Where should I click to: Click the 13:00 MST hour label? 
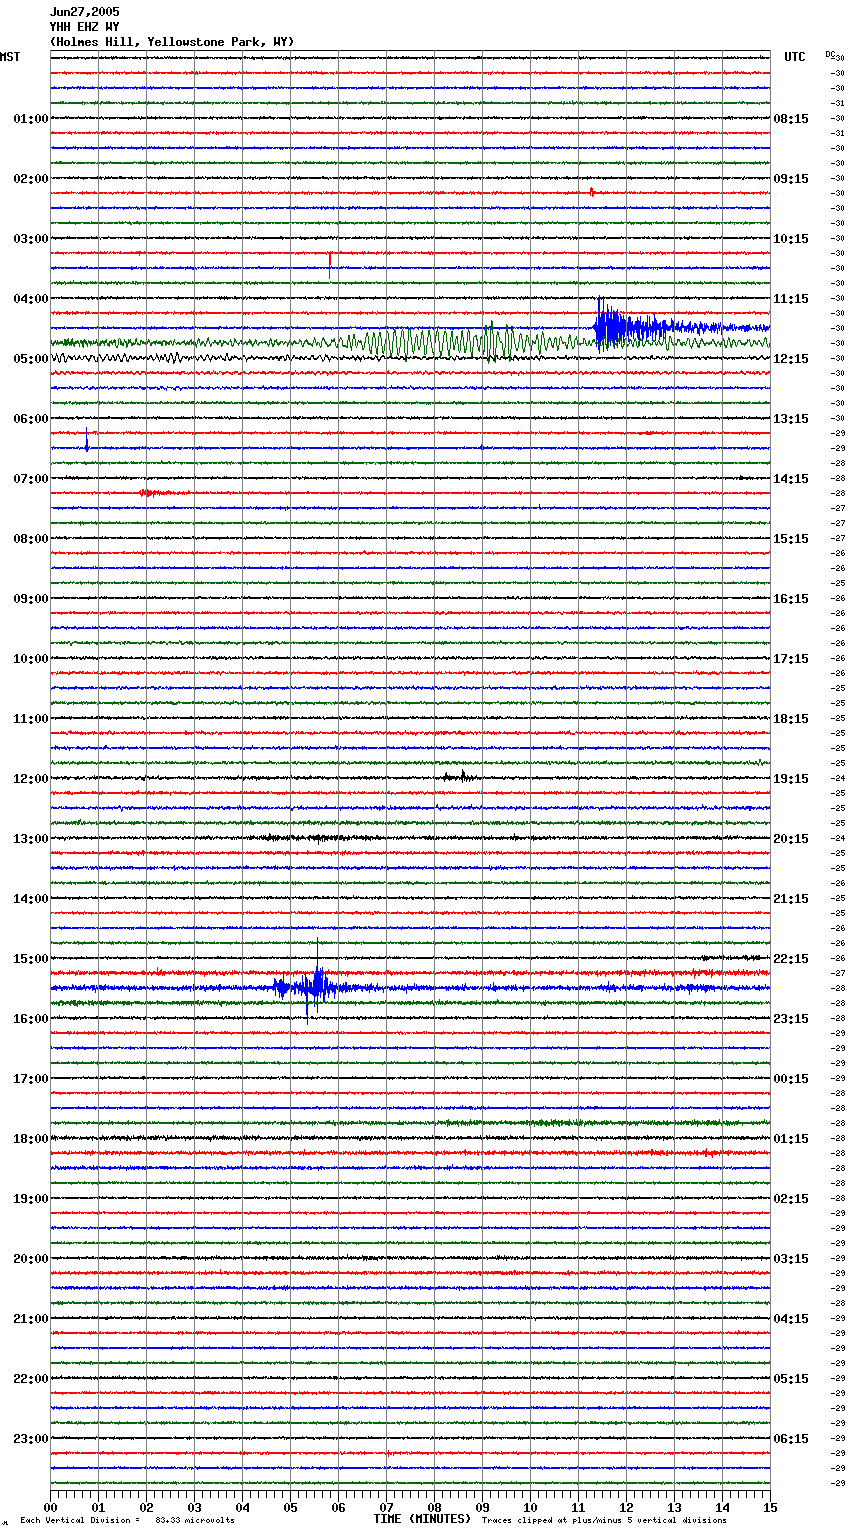coord(31,839)
